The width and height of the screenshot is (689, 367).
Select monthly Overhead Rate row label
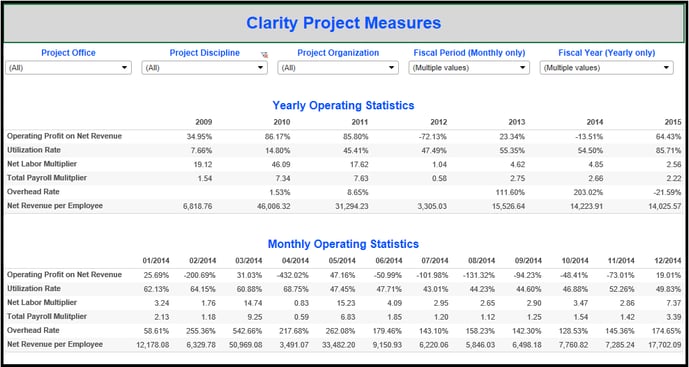pos(33,331)
